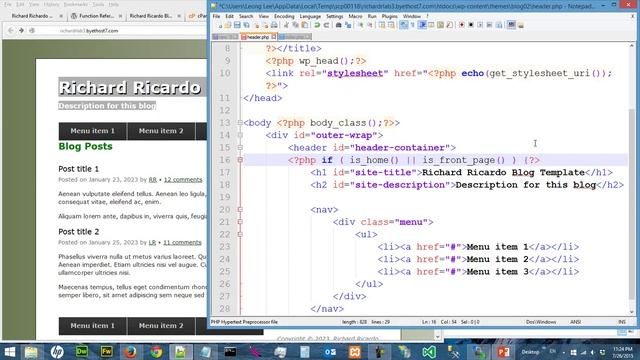Collapse the fold marker at line 15
Viewport: 640px width, 360px height.
(x=240, y=147)
